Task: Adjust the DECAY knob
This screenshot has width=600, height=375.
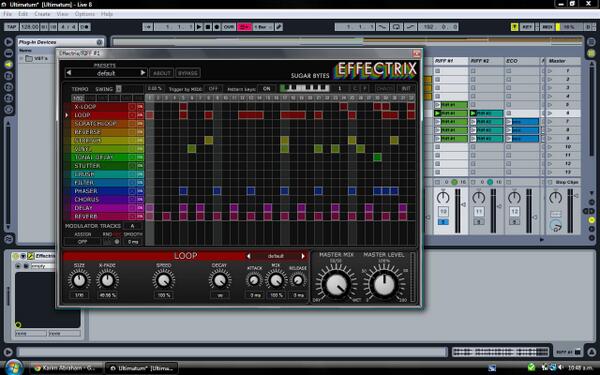Action: (x=220, y=280)
